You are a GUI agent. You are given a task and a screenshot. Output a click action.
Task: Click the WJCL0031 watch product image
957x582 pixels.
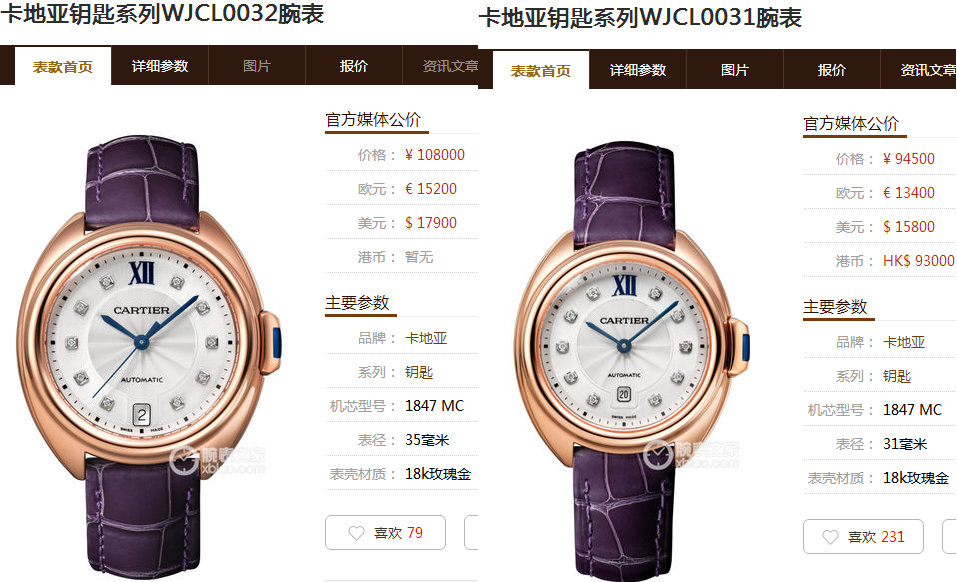click(632, 360)
